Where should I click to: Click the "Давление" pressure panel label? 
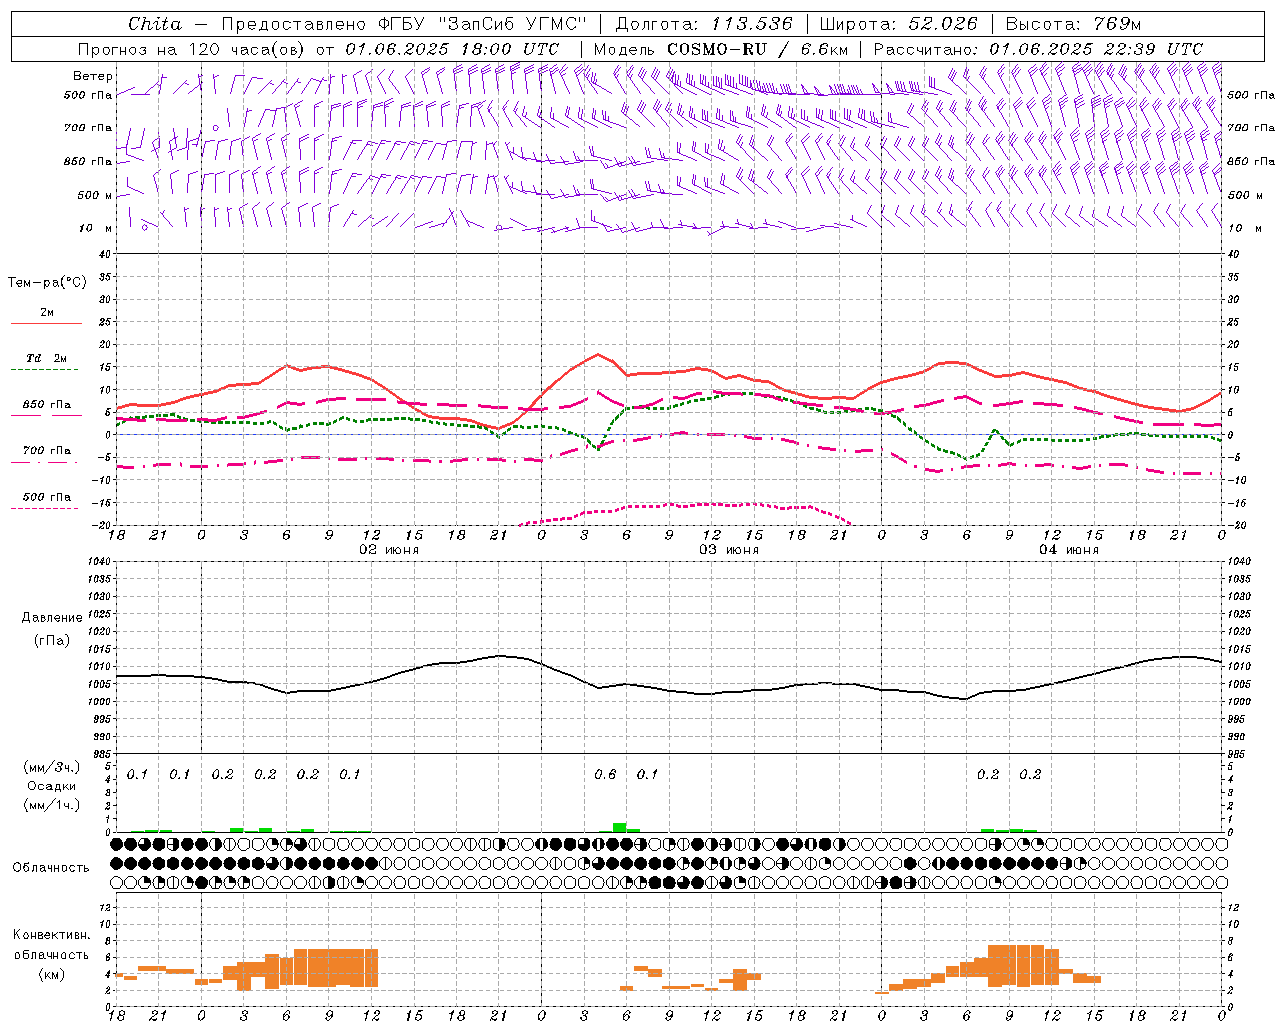[52, 618]
